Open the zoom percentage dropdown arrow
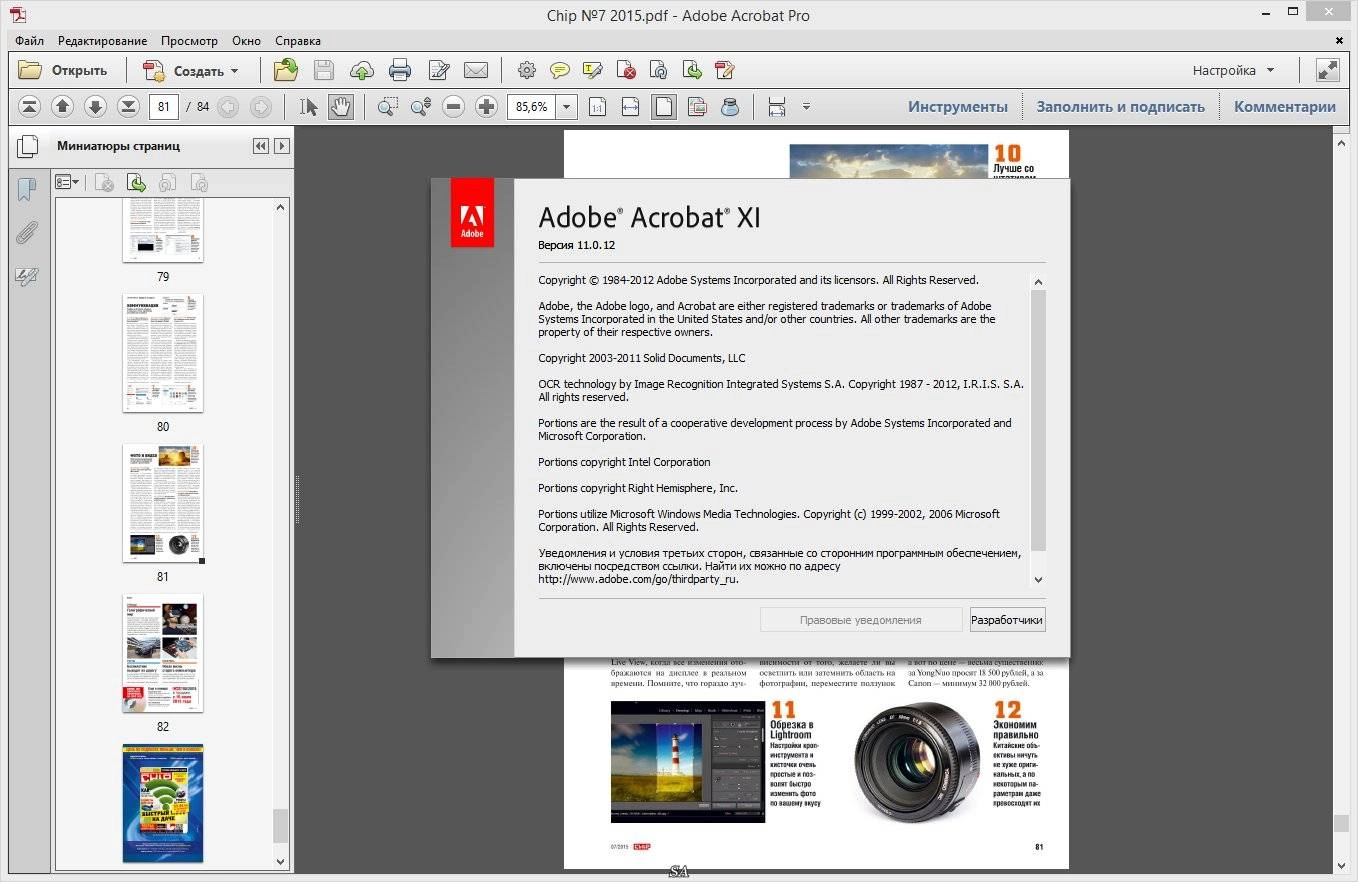Screen dimensions: 1358x882 pyautogui.click(x=567, y=107)
